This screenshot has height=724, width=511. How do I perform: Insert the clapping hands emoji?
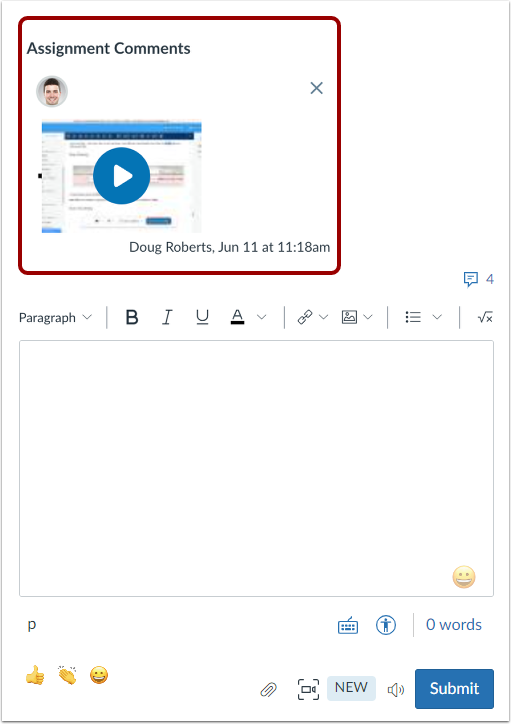tap(67, 675)
